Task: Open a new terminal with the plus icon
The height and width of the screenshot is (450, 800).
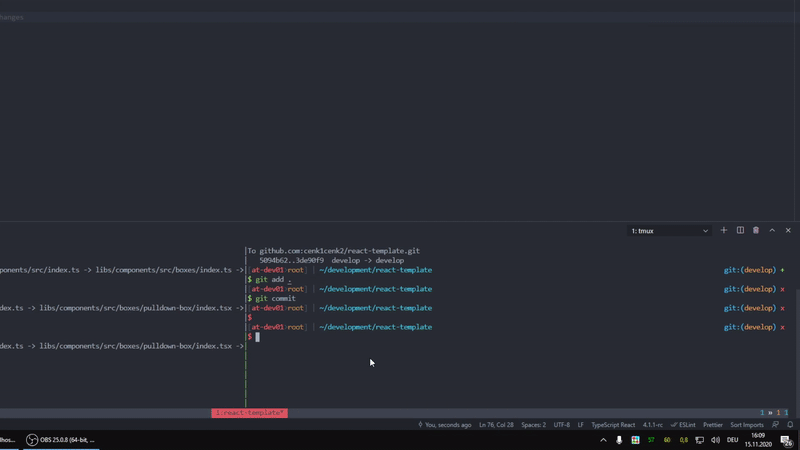Action: (723, 231)
